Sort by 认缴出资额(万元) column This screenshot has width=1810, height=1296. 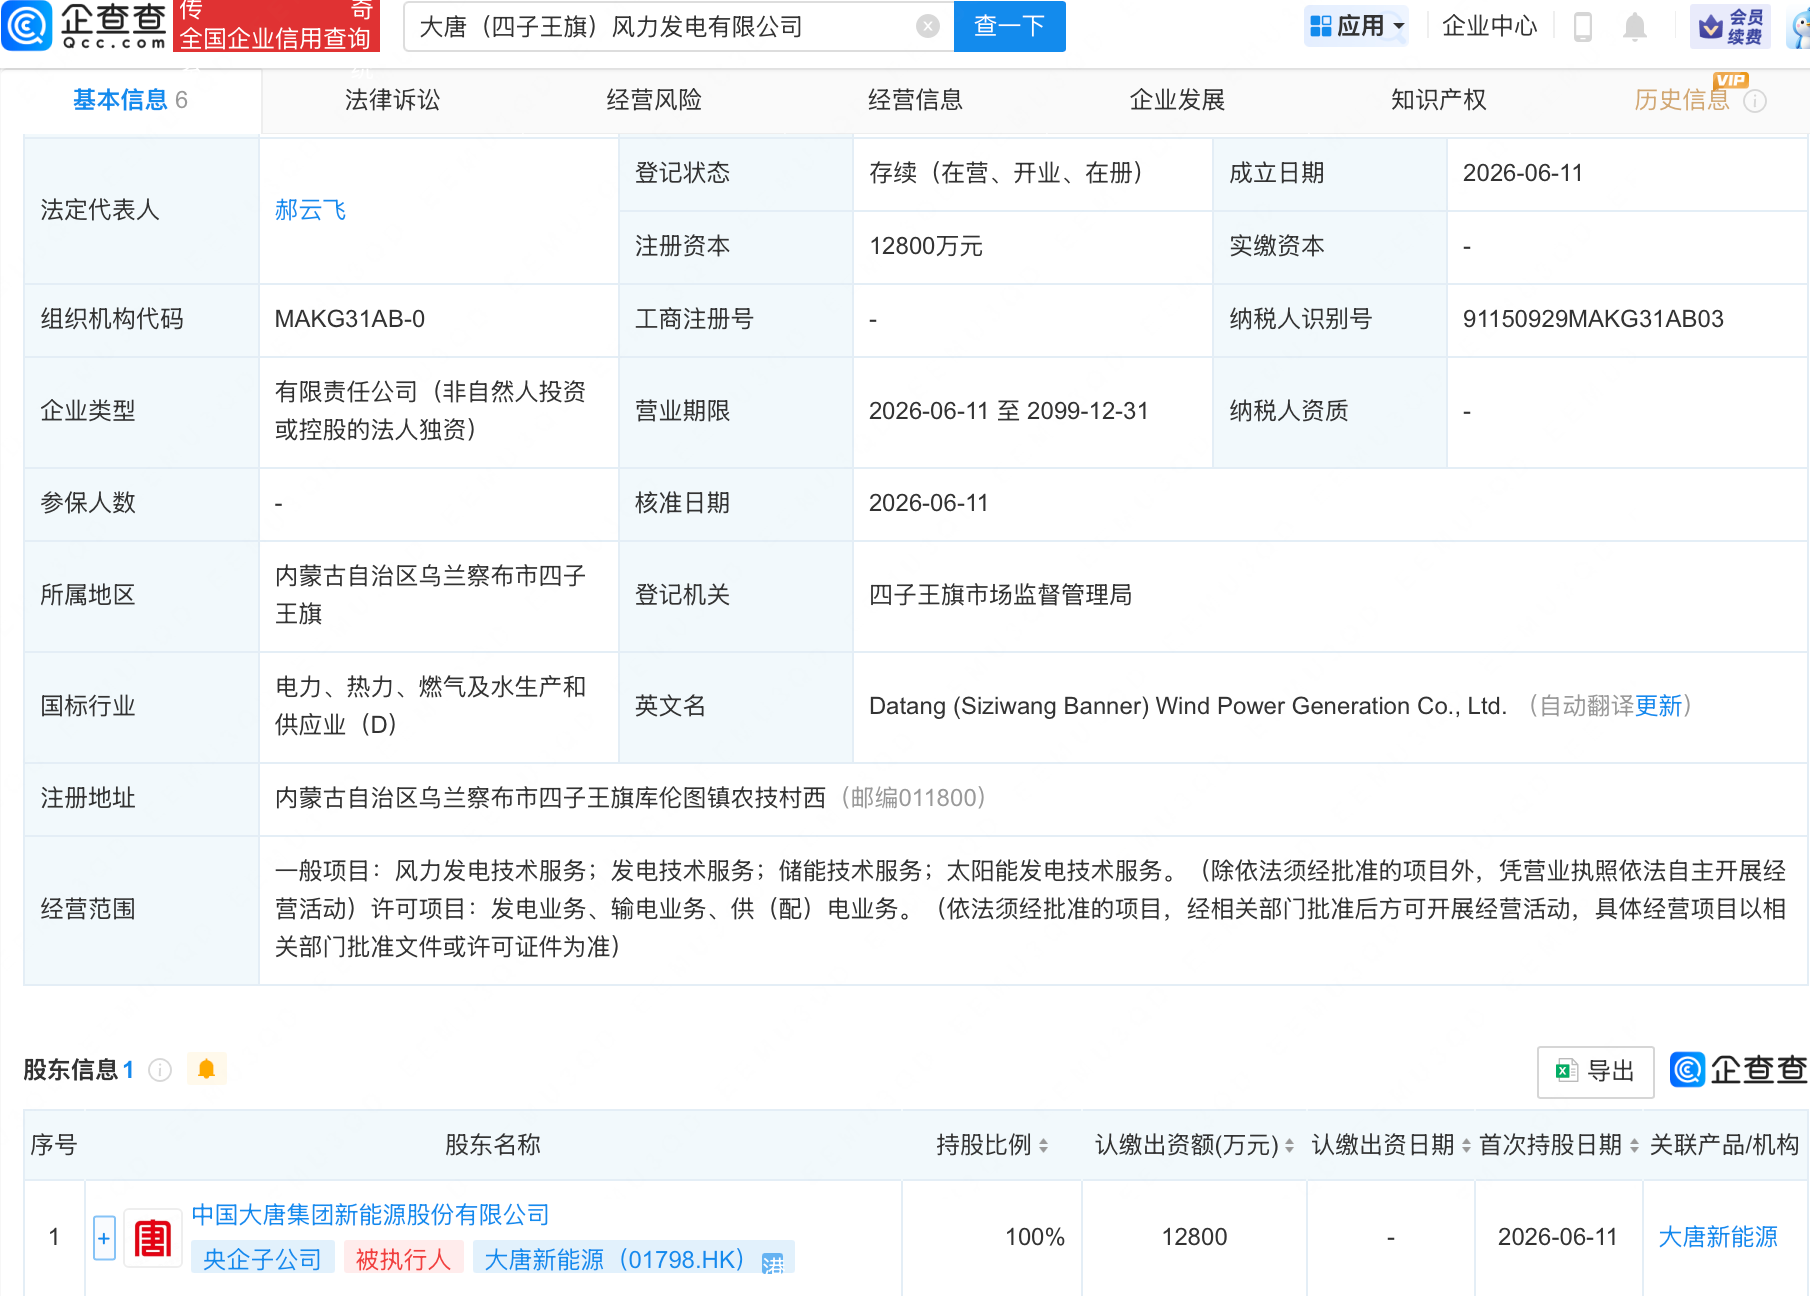[1289, 1146]
